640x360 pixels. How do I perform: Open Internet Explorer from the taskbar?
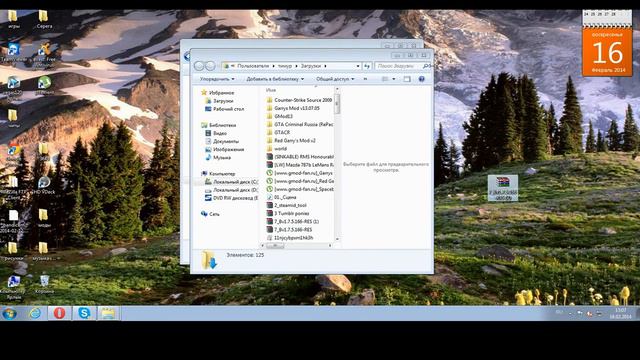[35, 313]
